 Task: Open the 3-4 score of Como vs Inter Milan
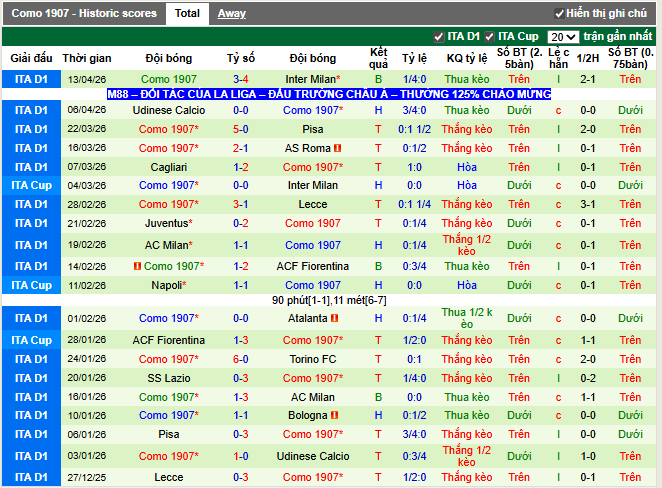click(241, 79)
